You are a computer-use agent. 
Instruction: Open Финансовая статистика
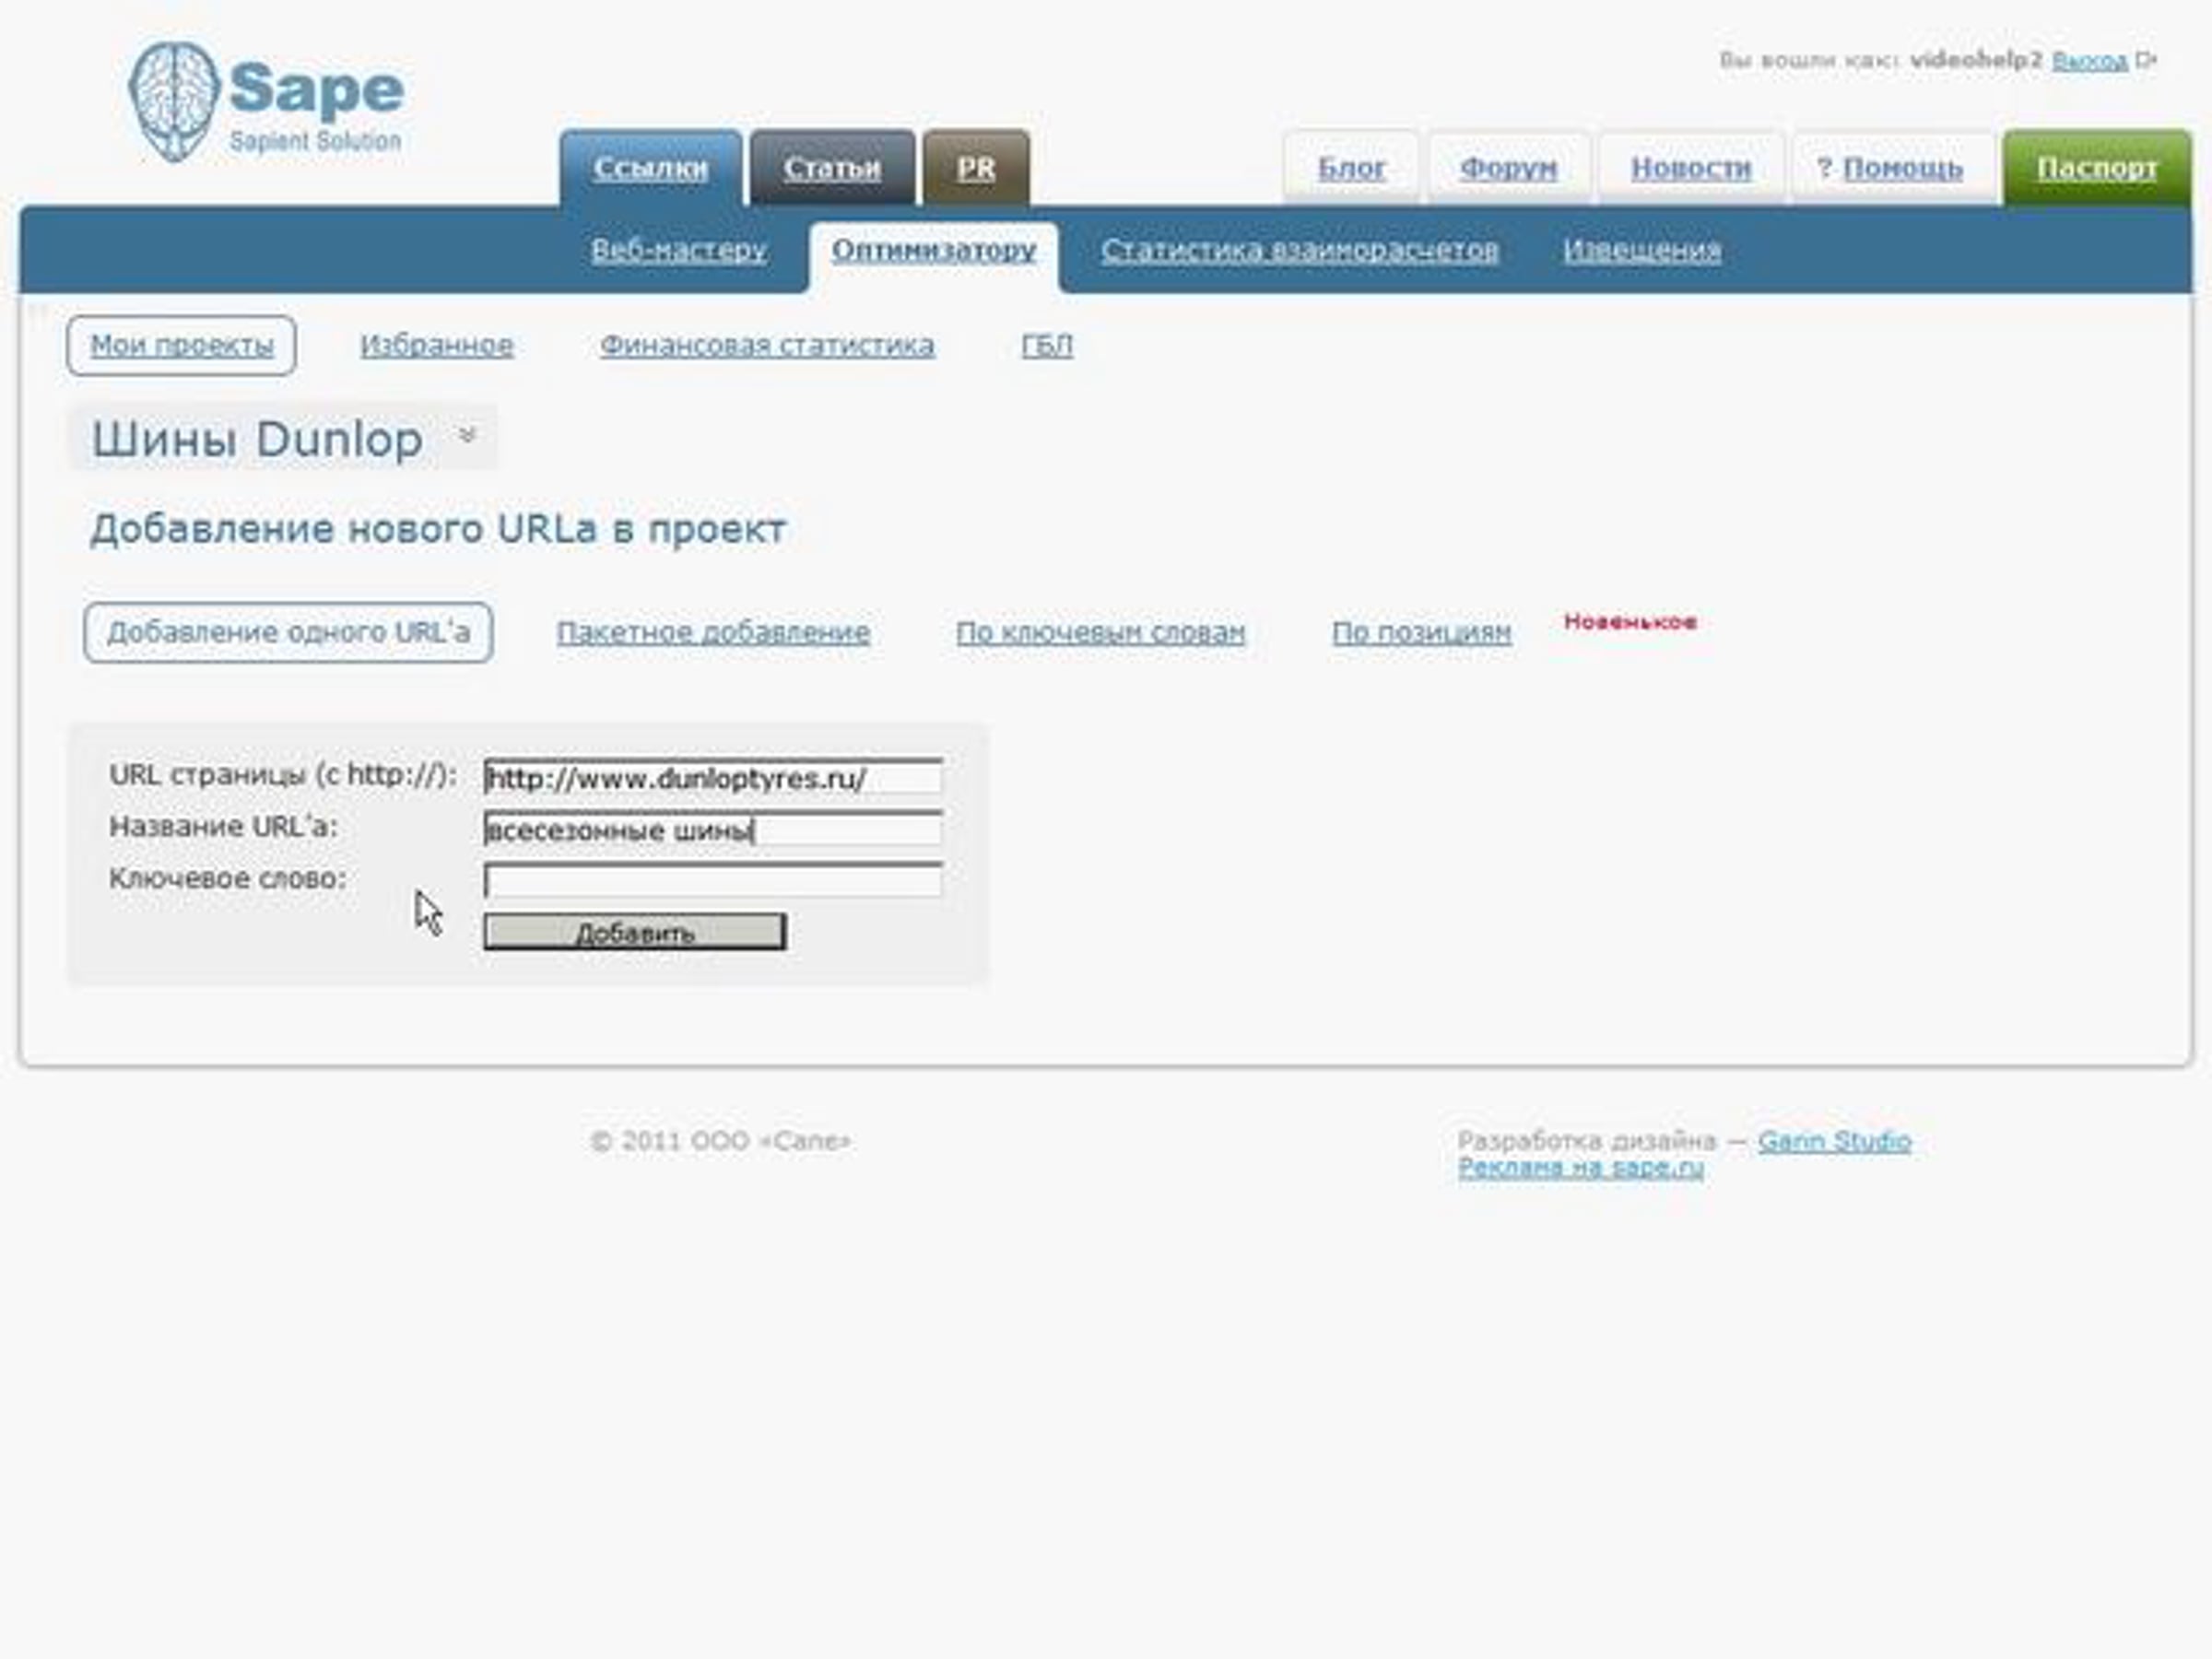pyautogui.click(x=767, y=346)
